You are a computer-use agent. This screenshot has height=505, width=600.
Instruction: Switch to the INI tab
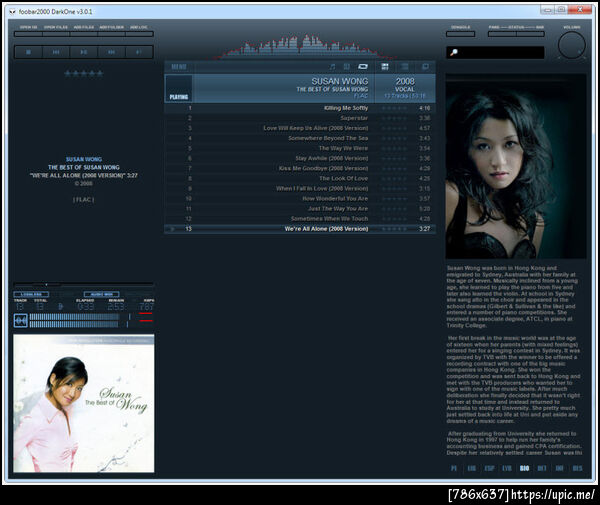click(559, 468)
